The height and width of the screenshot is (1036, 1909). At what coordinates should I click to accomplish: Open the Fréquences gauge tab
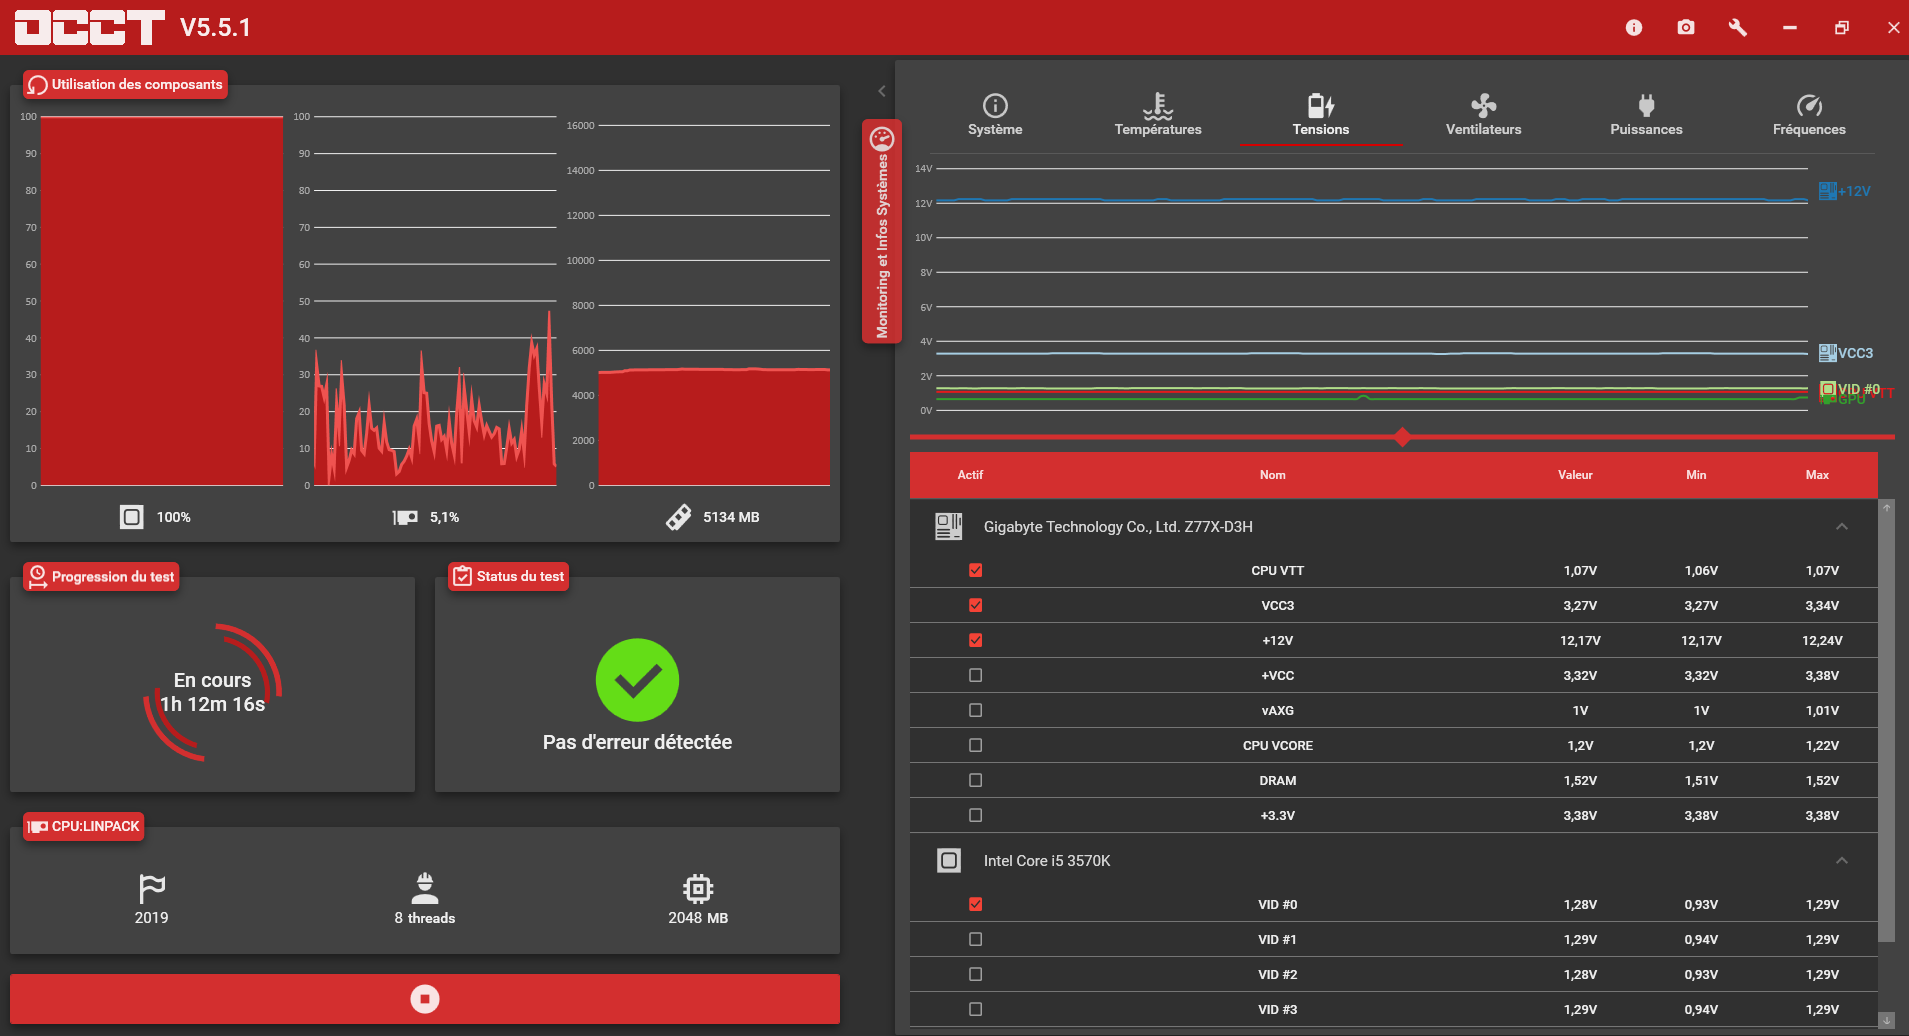(x=1810, y=115)
